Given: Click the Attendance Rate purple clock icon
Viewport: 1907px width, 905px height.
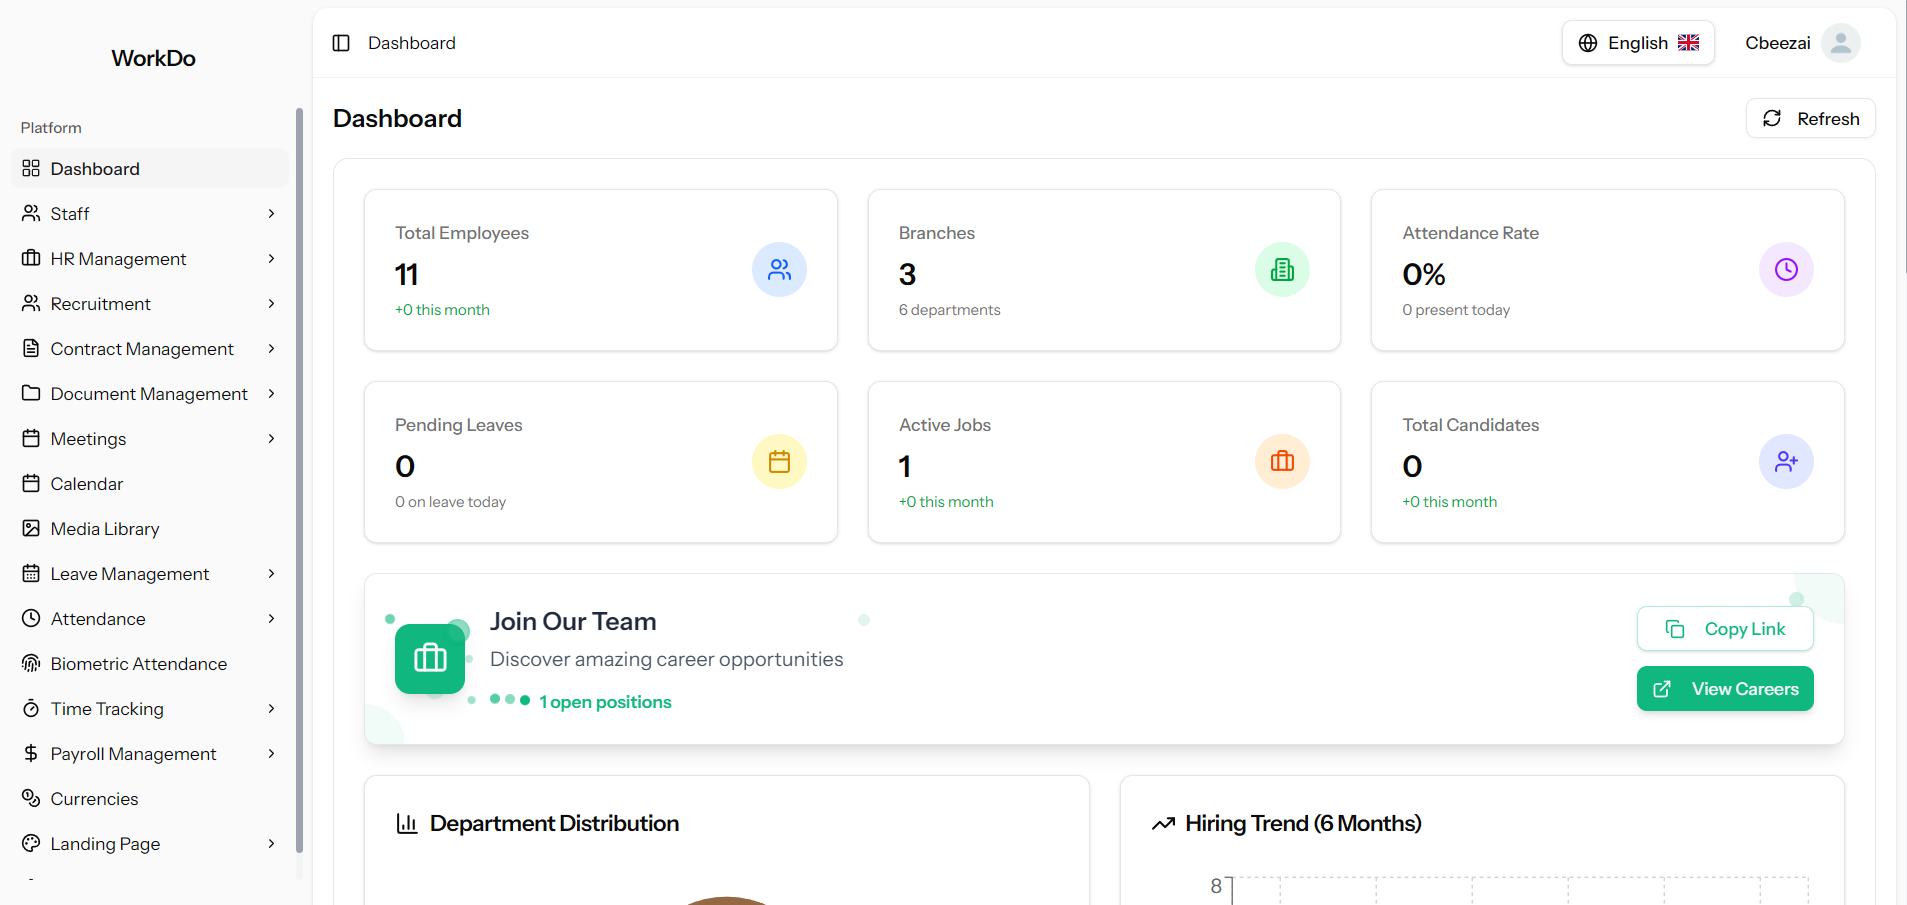Looking at the screenshot, I should [x=1786, y=270].
